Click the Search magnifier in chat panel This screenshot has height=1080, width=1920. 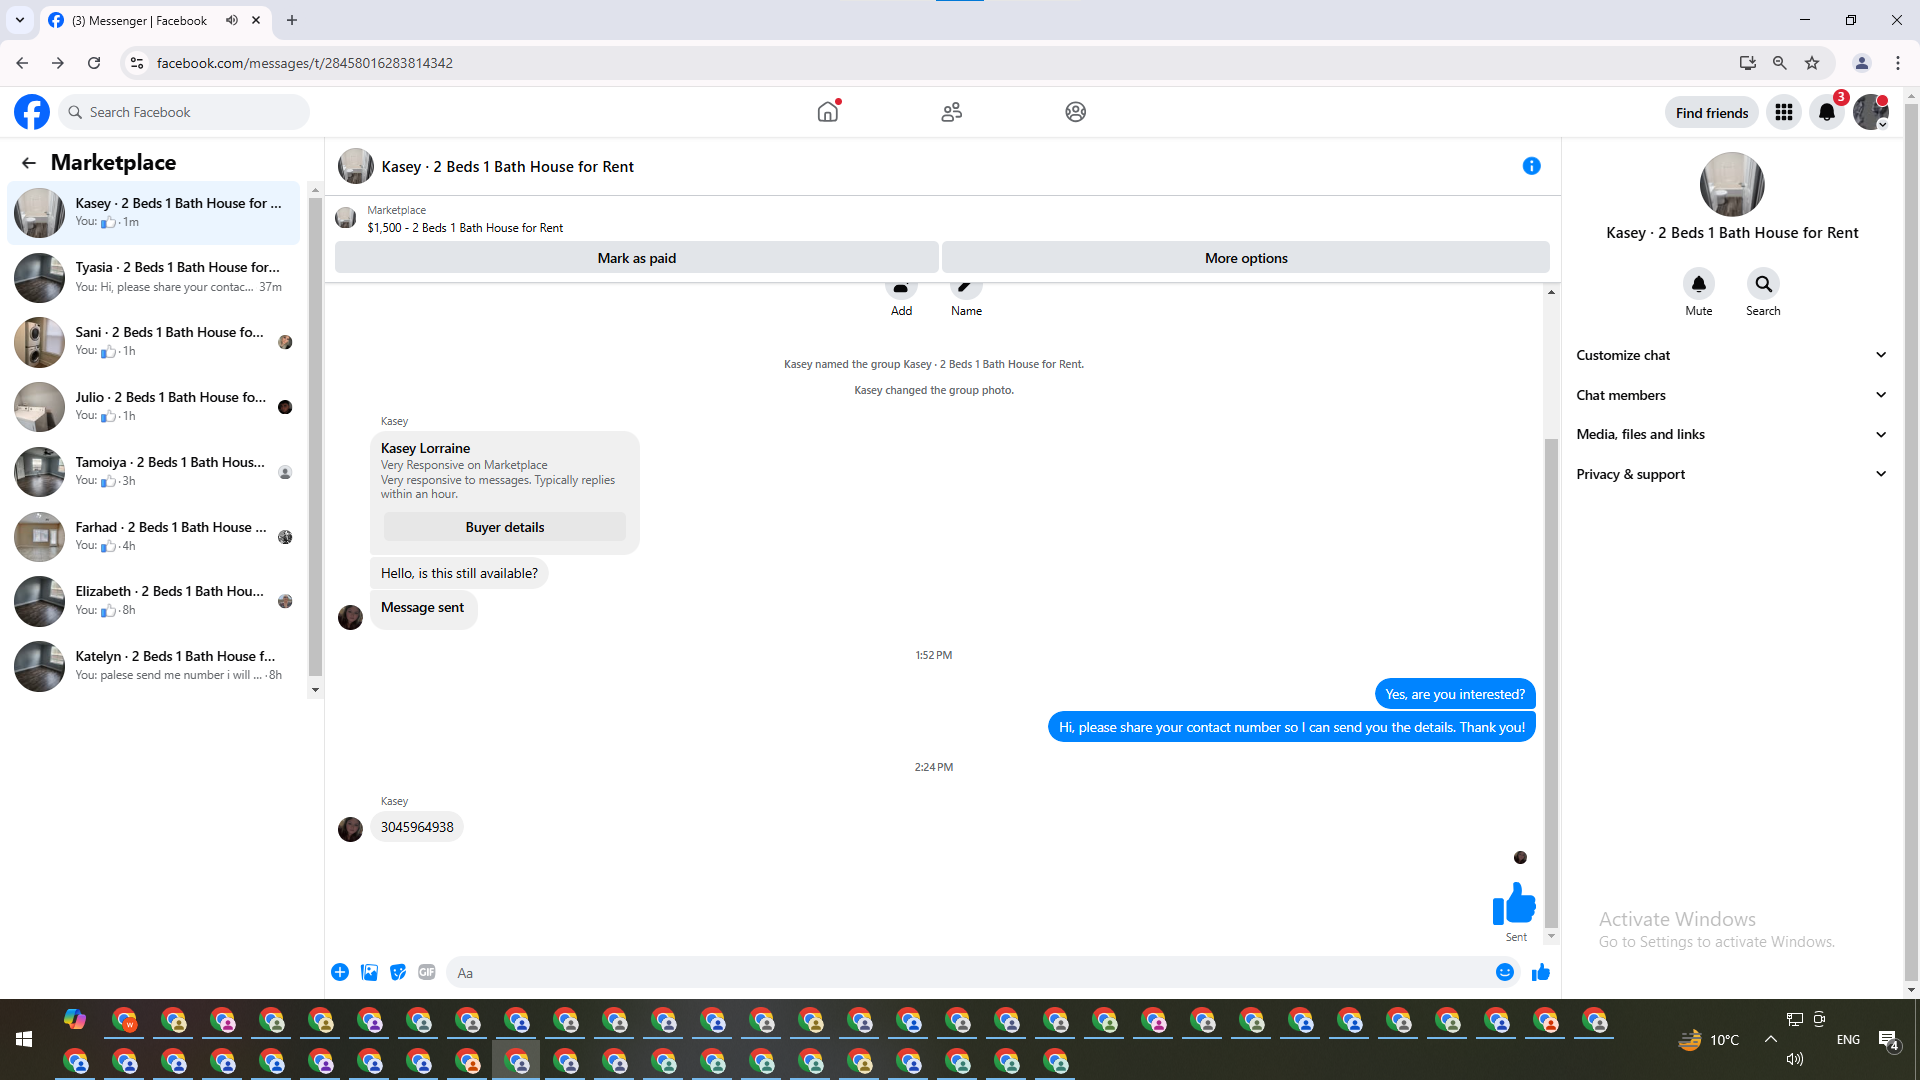[1763, 284]
